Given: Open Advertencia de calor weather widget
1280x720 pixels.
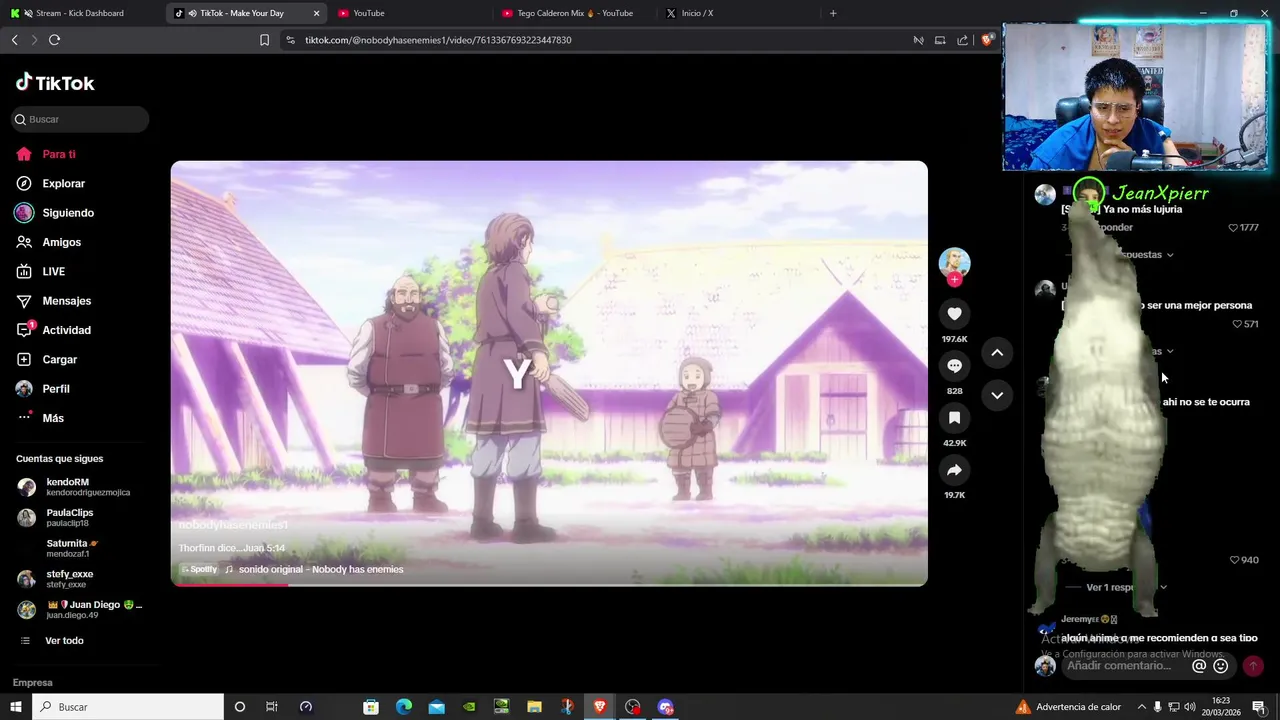Looking at the screenshot, I should click(x=1068, y=707).
